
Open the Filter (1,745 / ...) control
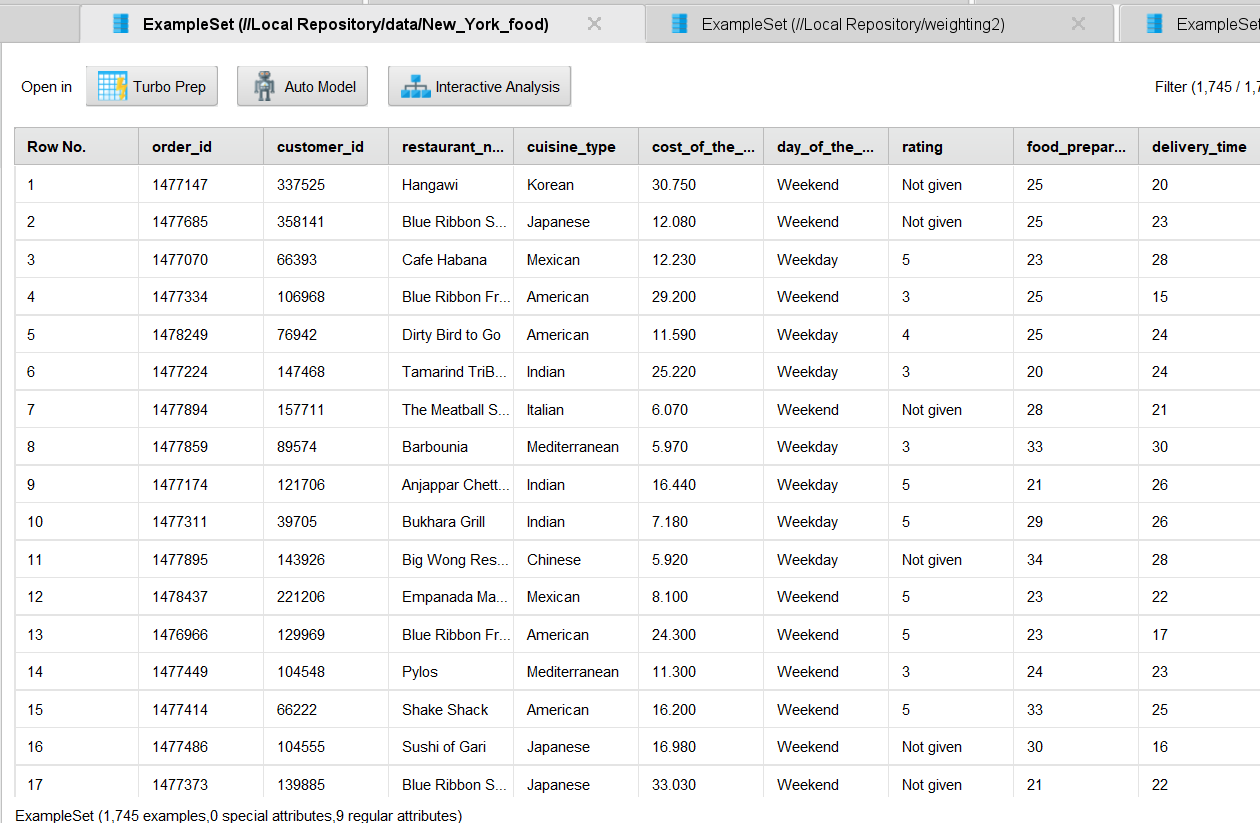[x=1207, y=87]
